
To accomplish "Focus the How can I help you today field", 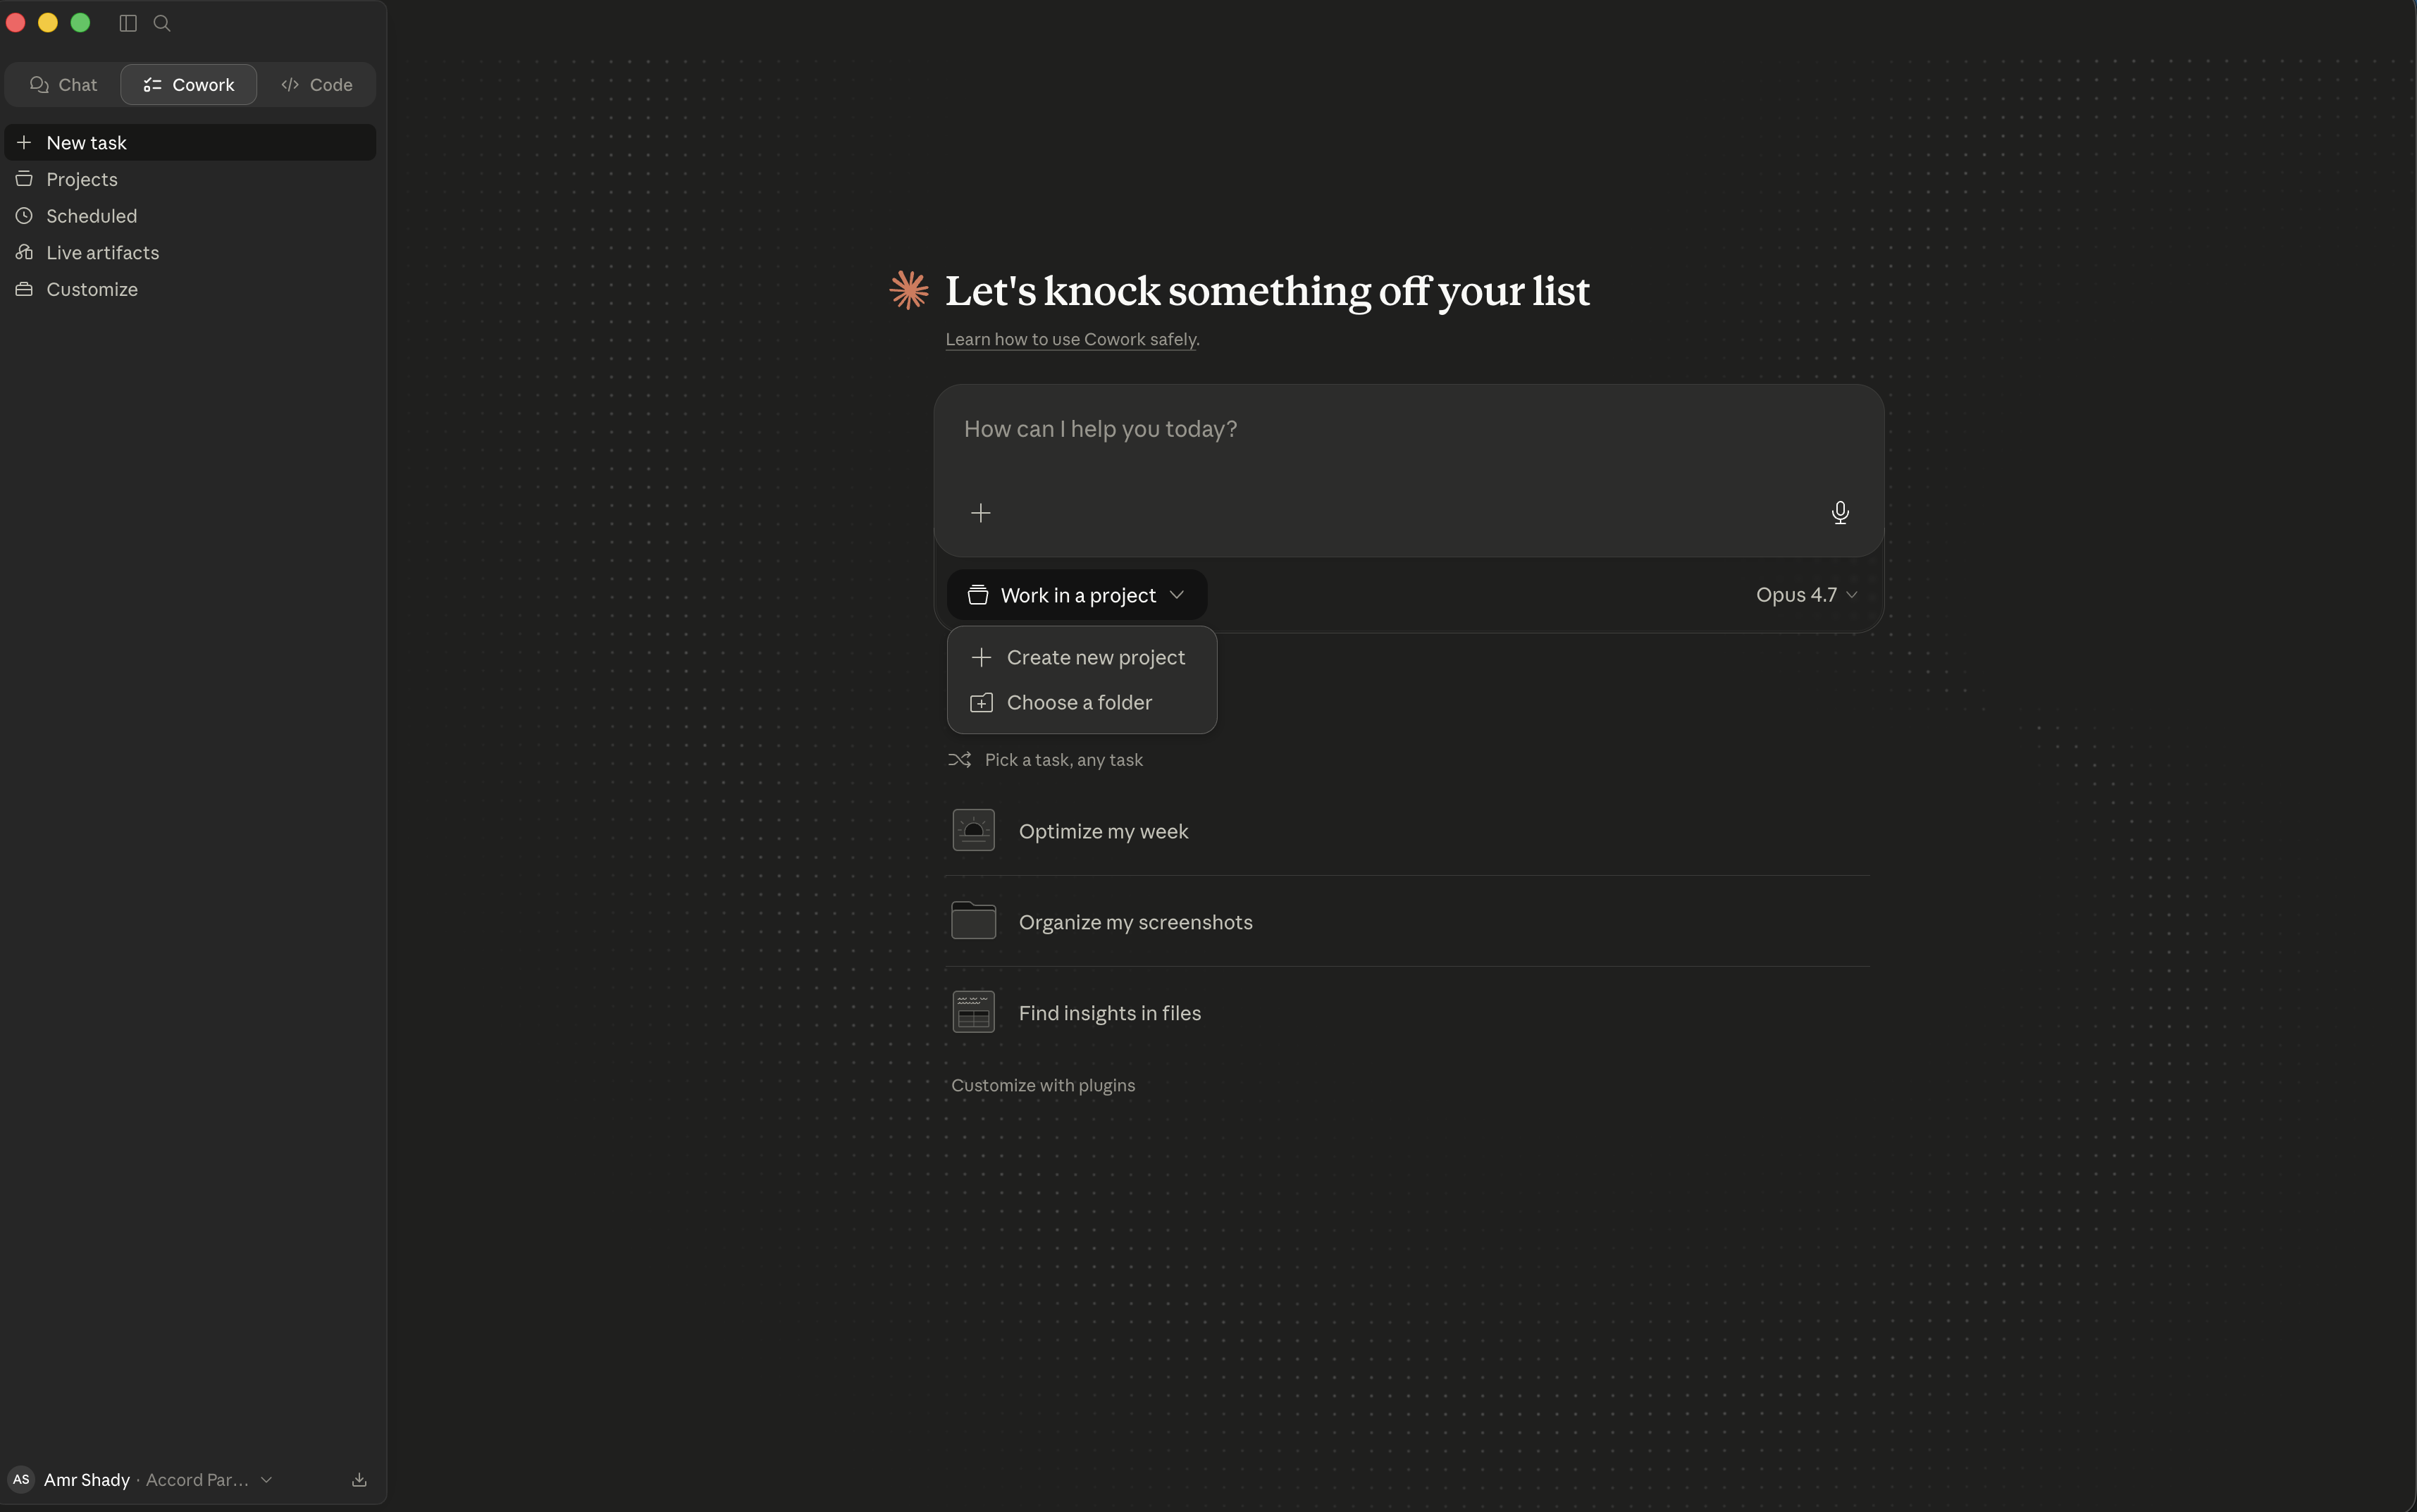I will (1408, 430).
